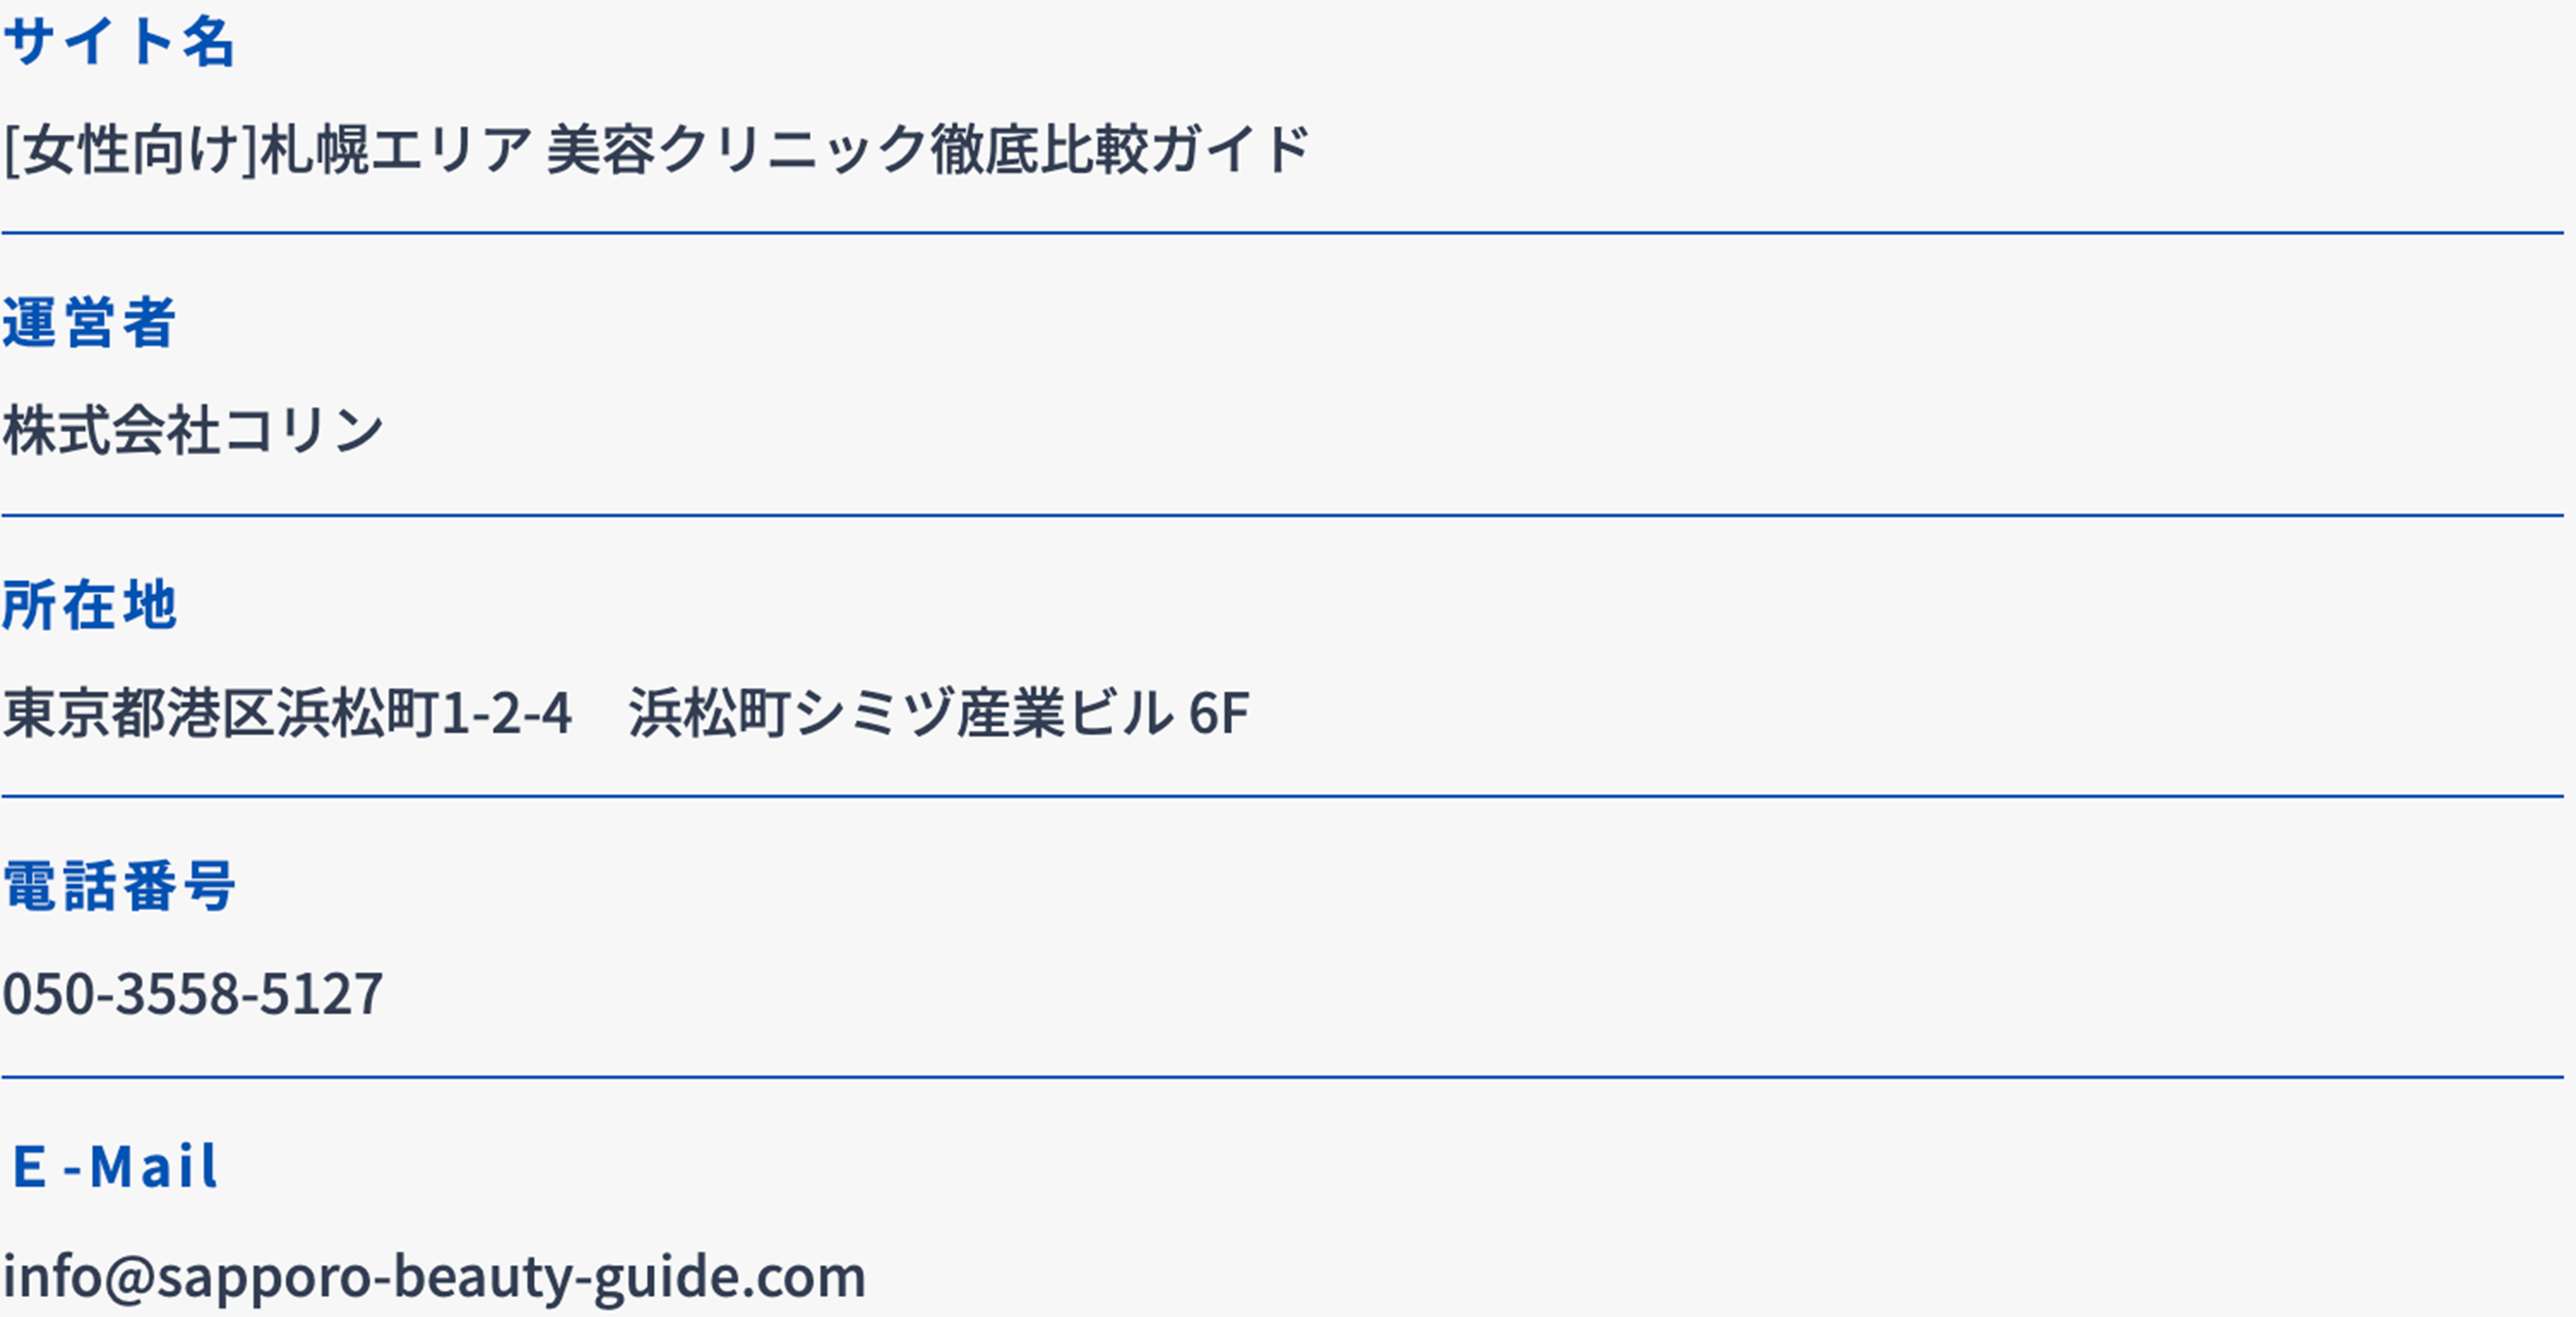This screenshot has width=2576, height=1317.
Task: Click the divider line below 株式会社コリン
Action: pos(1283,515)
